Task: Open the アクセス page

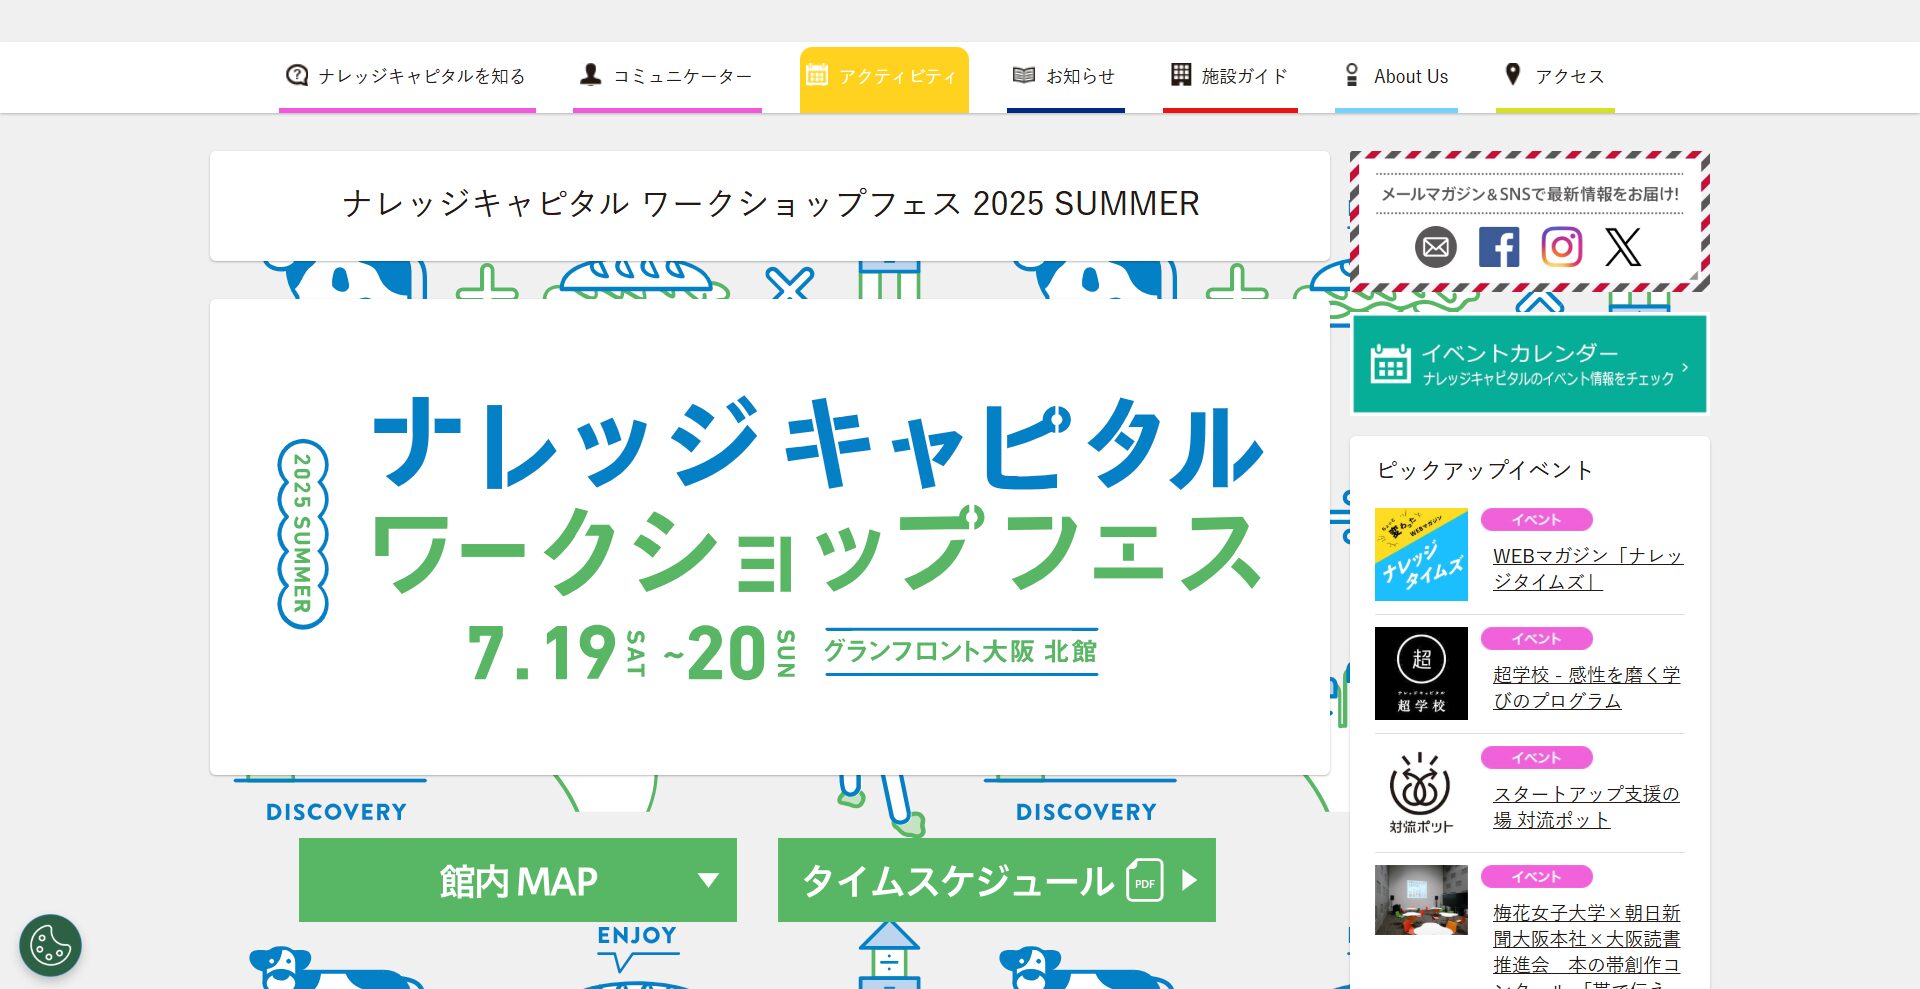Action: [x=1555, y=77]
